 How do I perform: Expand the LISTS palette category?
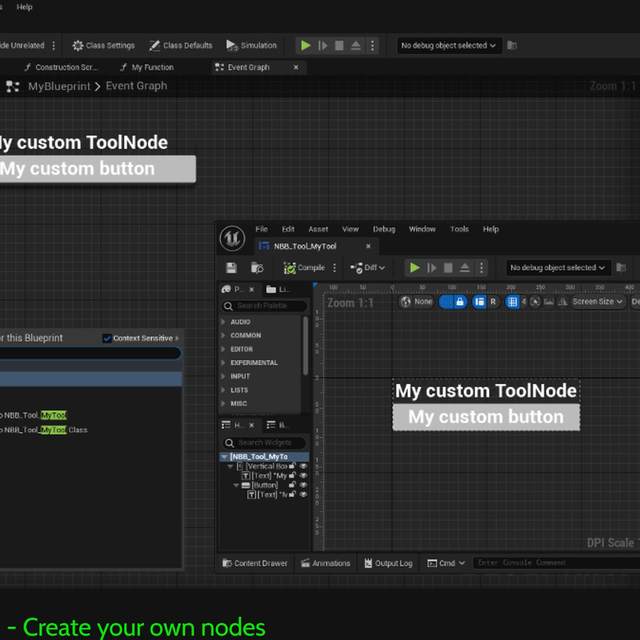tap(223, 390)
